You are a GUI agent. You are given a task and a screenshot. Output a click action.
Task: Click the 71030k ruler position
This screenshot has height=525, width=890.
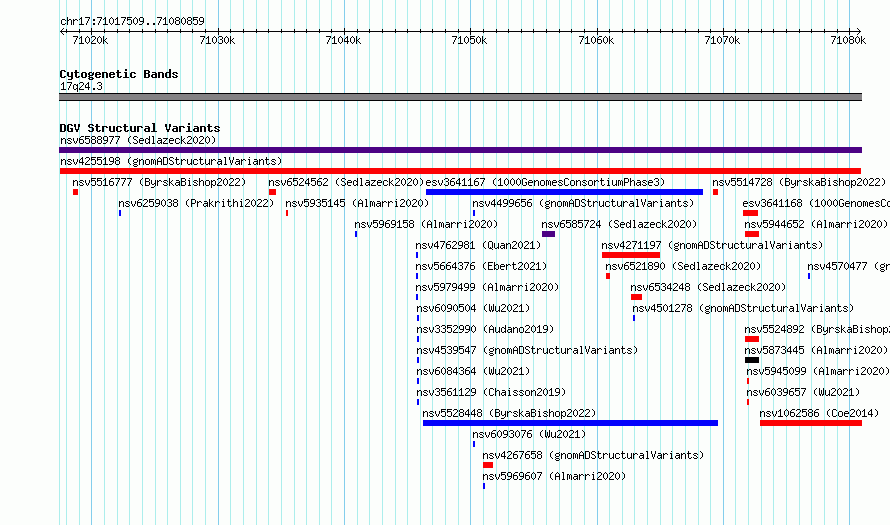click(x=217, y=40)
